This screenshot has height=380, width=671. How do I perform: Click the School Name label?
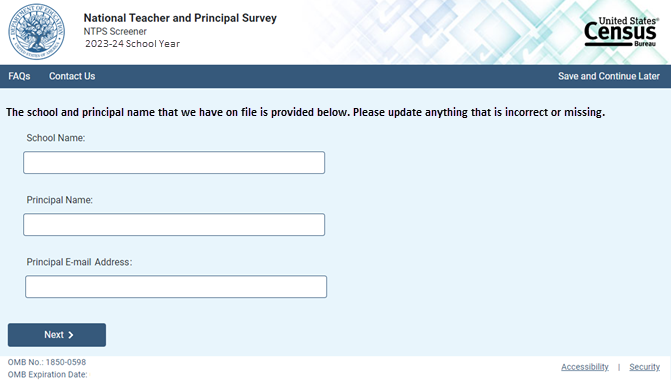click(x=56, y=138)
